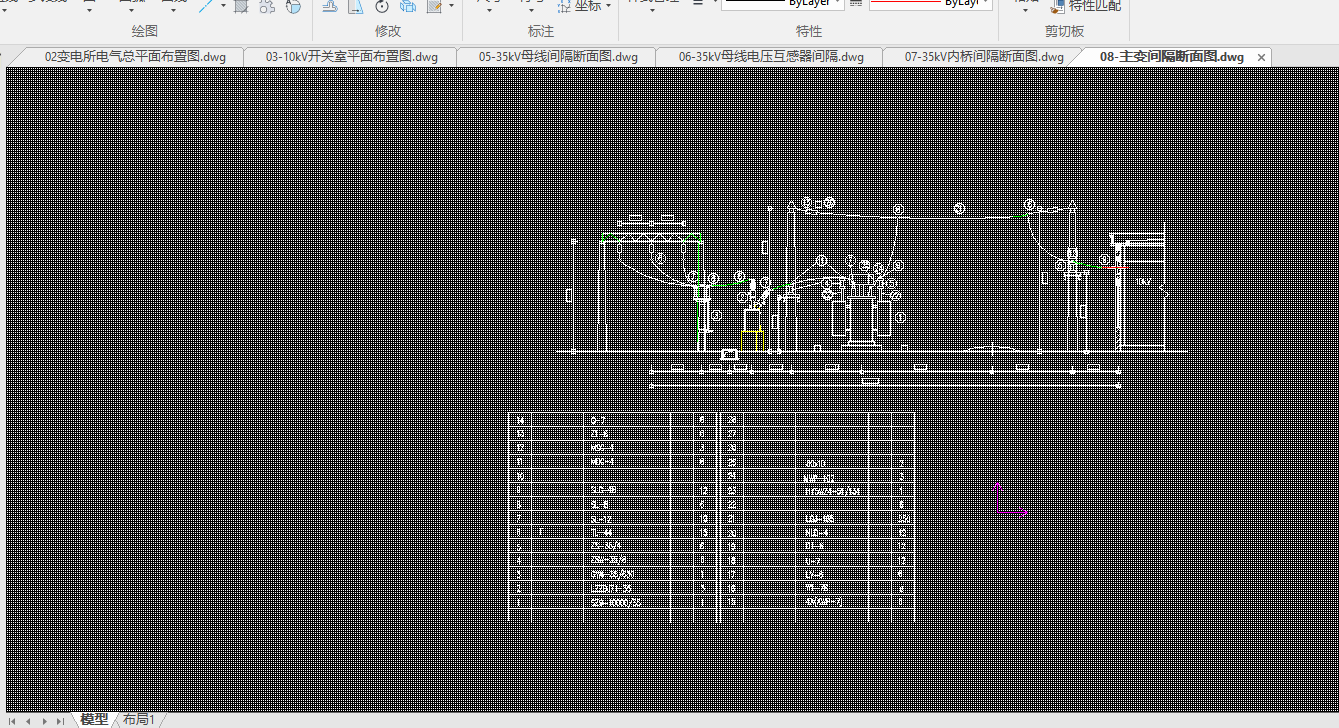Go to the last layout tab arrow
The height and width of the screenshot is (728, 1339).
(59, 720)
